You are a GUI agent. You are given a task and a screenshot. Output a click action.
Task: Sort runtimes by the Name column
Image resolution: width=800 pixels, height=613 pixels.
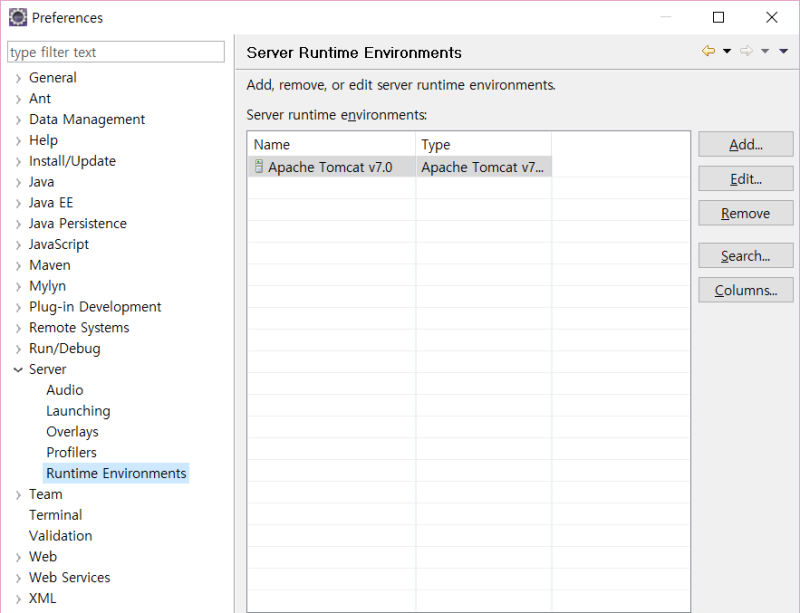[x=331, y=145]
